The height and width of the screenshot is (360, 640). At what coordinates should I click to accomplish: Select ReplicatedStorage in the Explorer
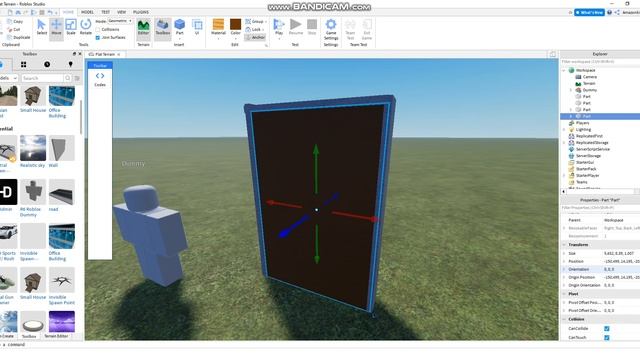(592, 142)
